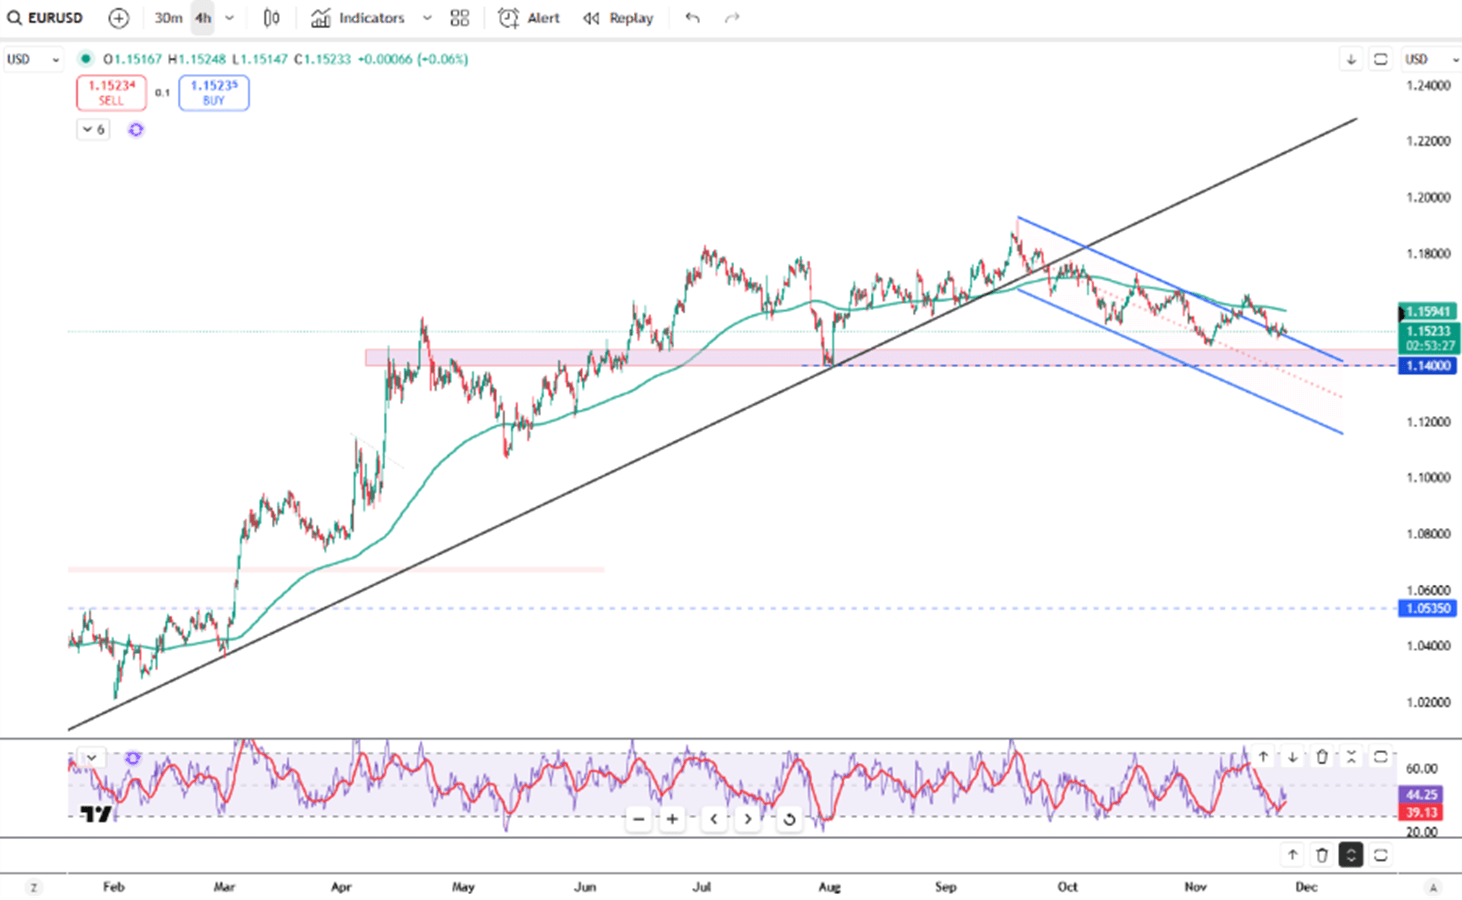Delete the RSI indicator pane

pyautogui.click(x=1322, y=757)
